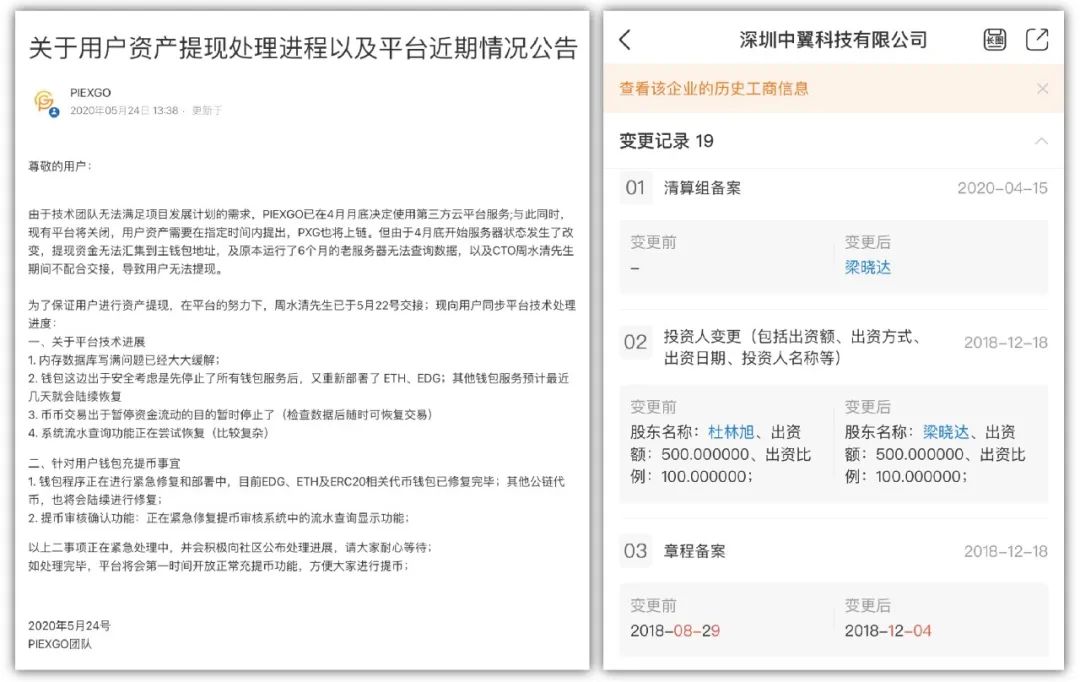Viewport: 1080px width, 682px height.
Task: Open 杜林旭 shareholder link in 变更前
Action: [731, 432]
